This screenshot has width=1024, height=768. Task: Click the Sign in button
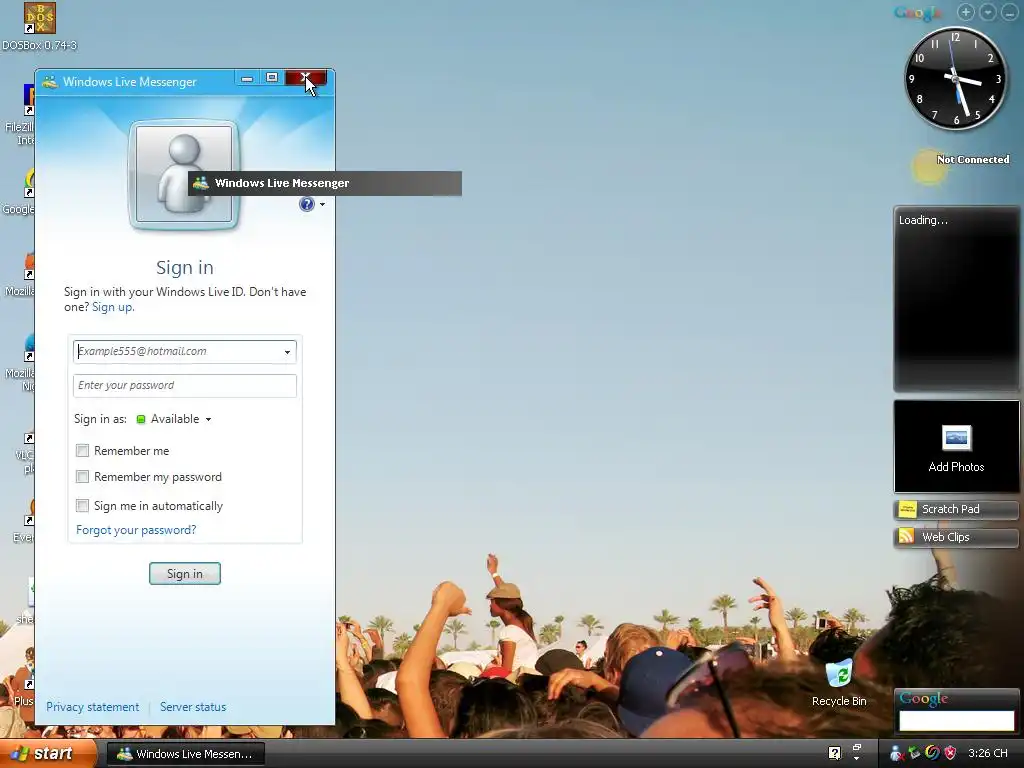click(185, 573)
